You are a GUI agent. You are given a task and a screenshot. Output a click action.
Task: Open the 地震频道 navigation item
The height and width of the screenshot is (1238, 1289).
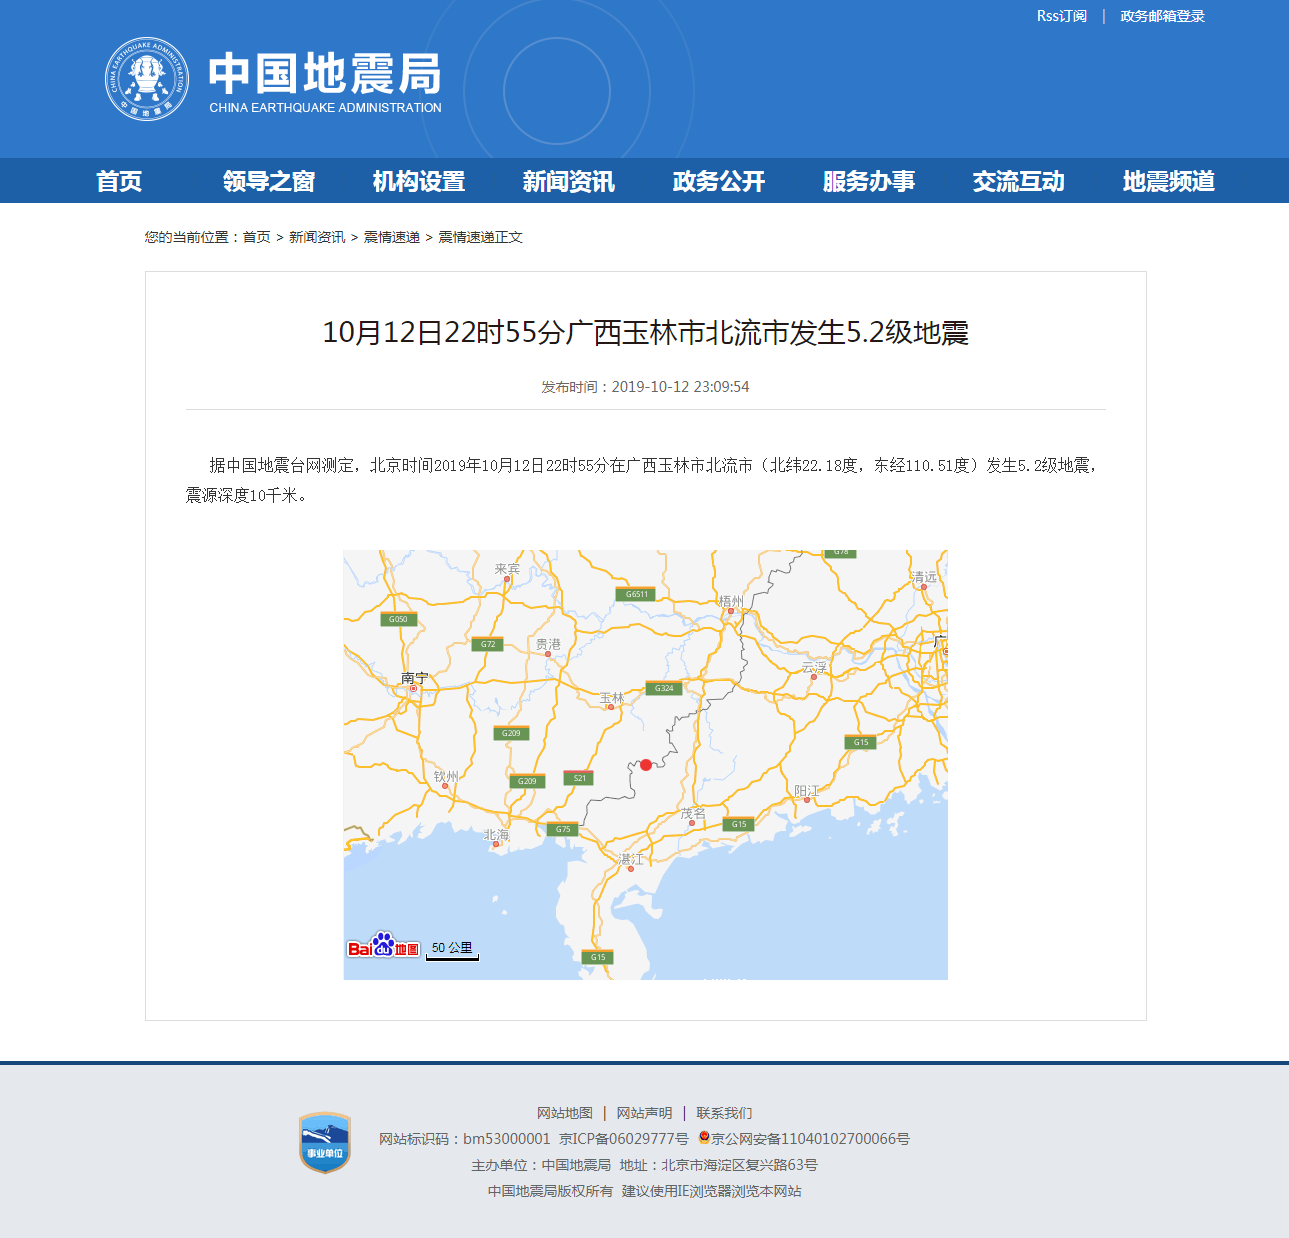click(x=1169, y=181)
